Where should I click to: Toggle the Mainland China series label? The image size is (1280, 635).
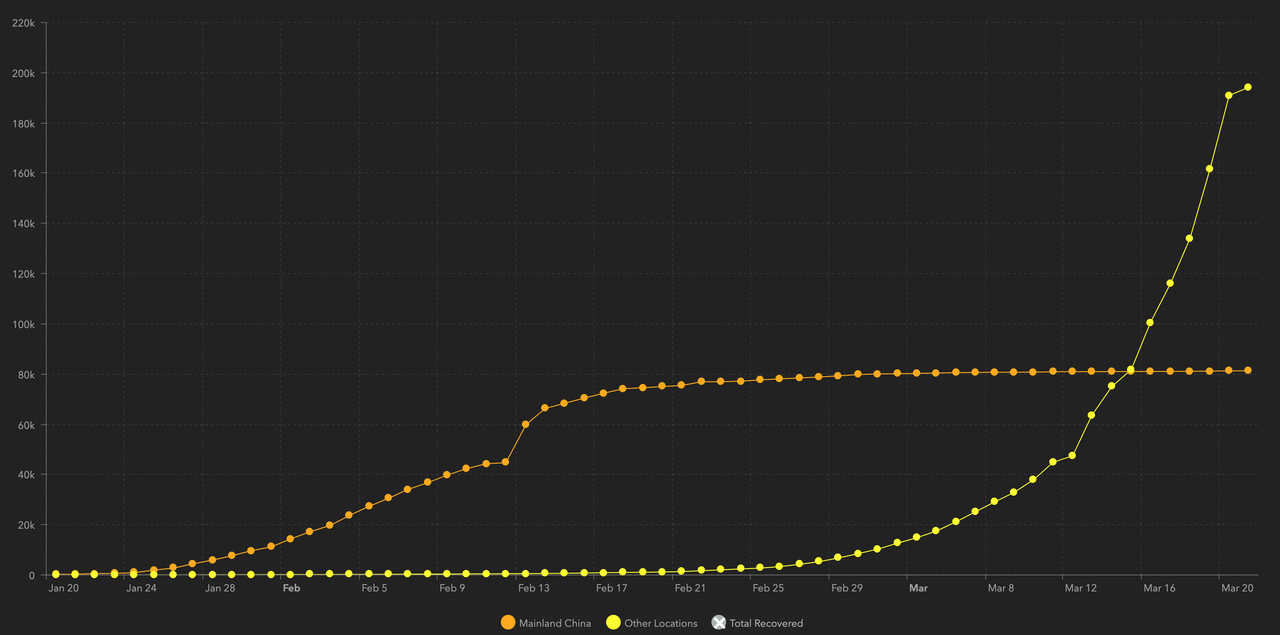(x=555, y=623)
